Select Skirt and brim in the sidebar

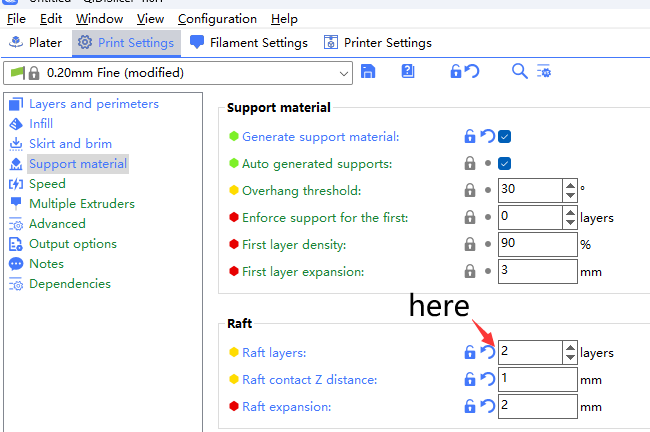click(x=70, y=144)
